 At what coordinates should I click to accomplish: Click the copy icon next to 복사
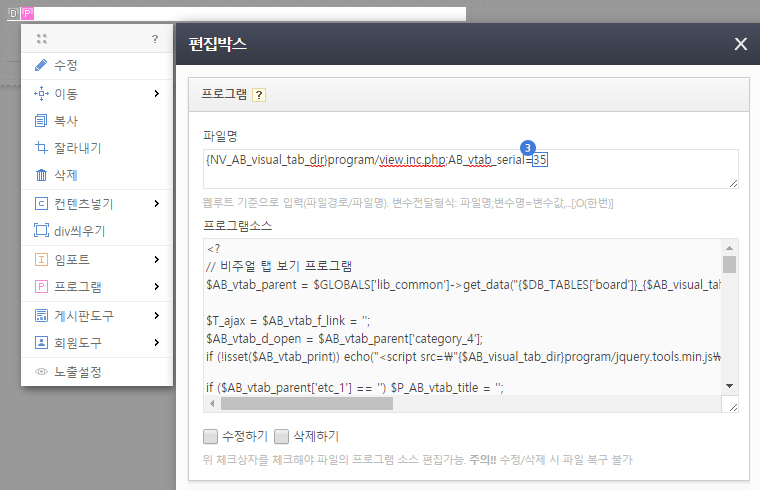pyautogui.click(x=41, y=121)
